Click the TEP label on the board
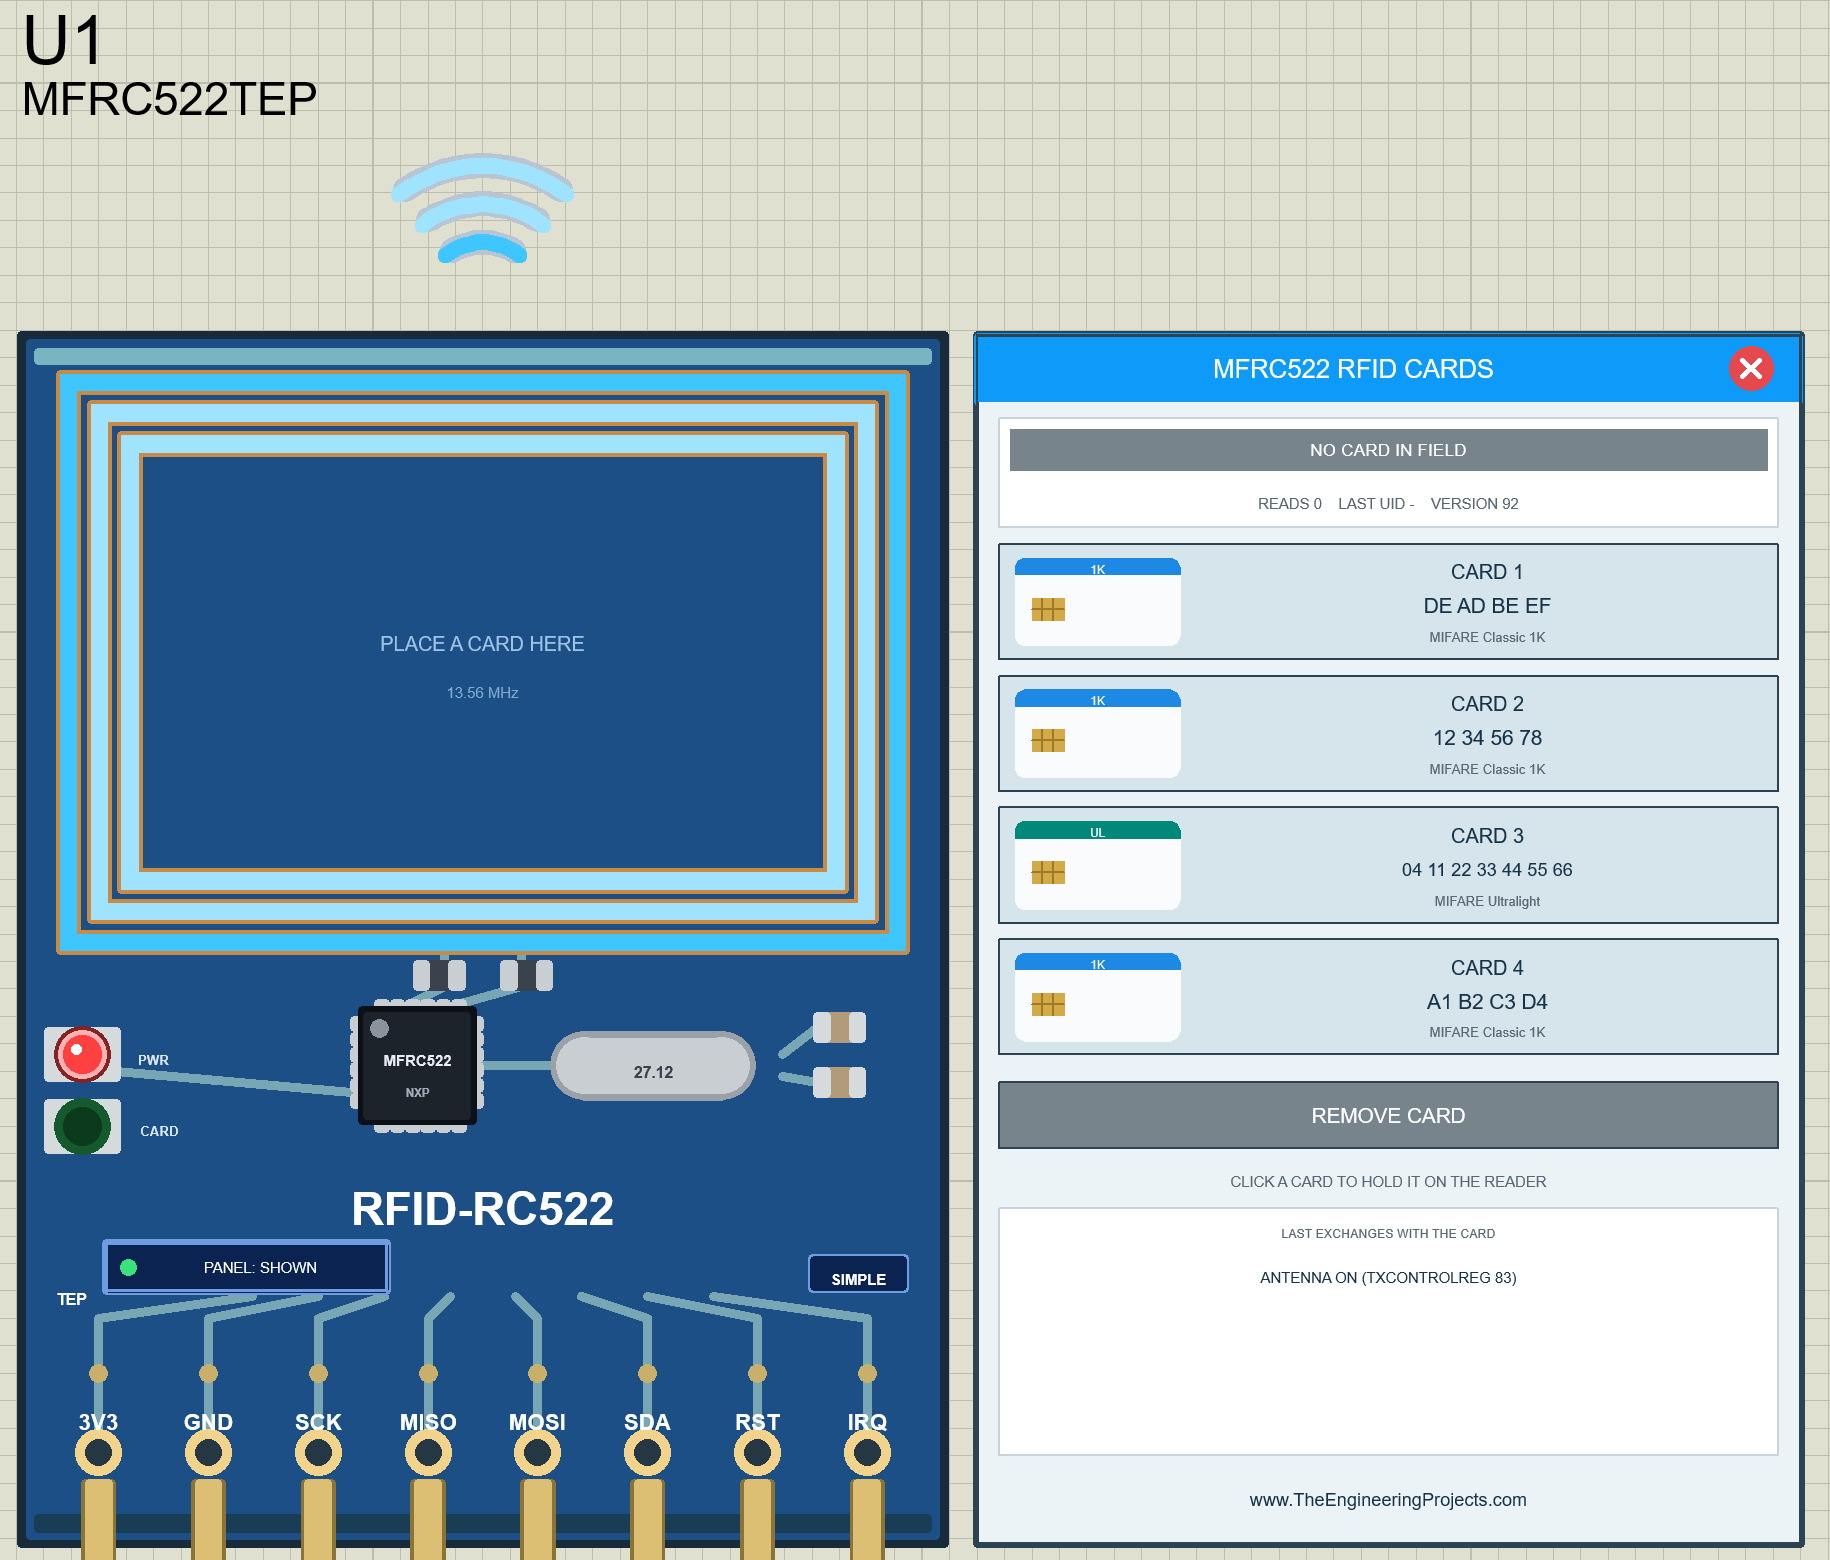 pyautogui.click(x=71, y=1299)
